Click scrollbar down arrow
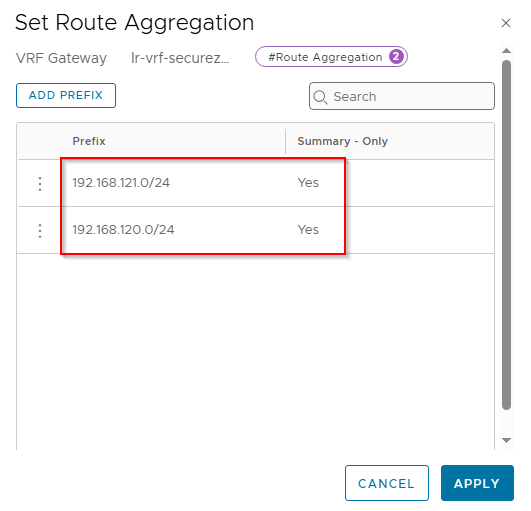Viewport: 531px width, 511px height. (x=506, y=440)
